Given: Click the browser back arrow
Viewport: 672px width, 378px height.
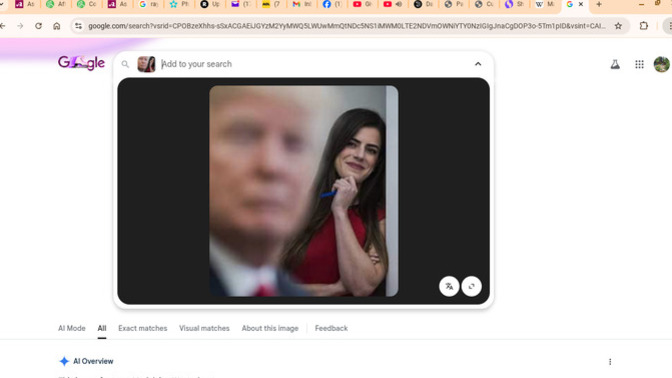Looking at the screenshot, I should [x=3, y=26].
